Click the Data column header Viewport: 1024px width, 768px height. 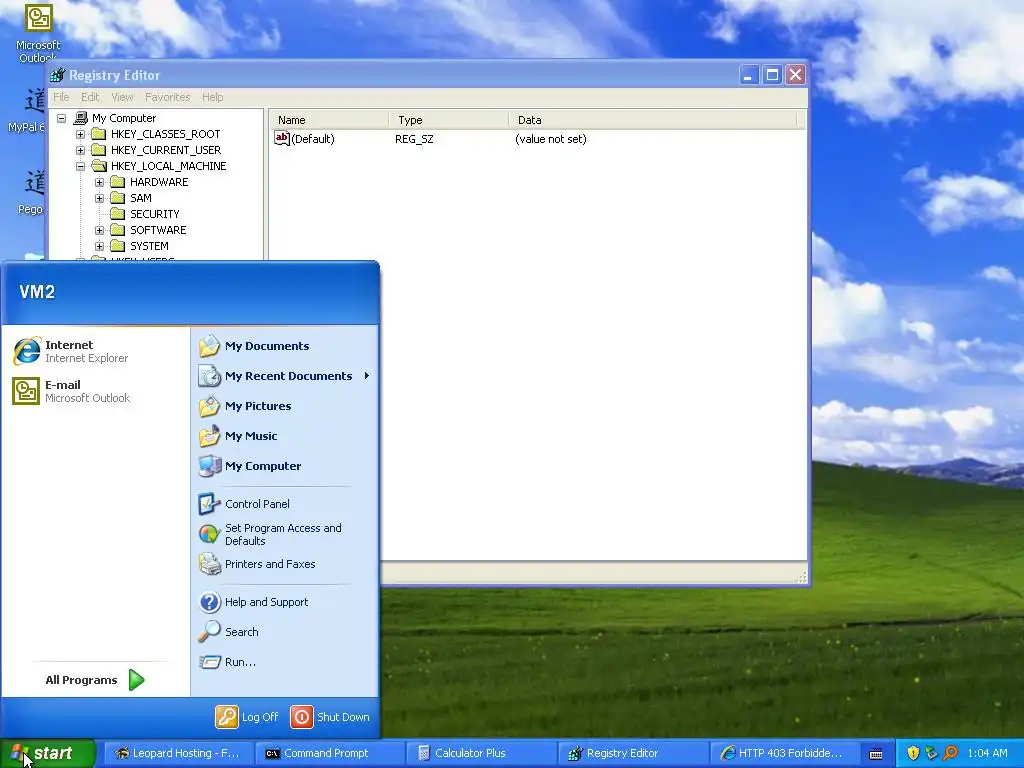(653, 120)
